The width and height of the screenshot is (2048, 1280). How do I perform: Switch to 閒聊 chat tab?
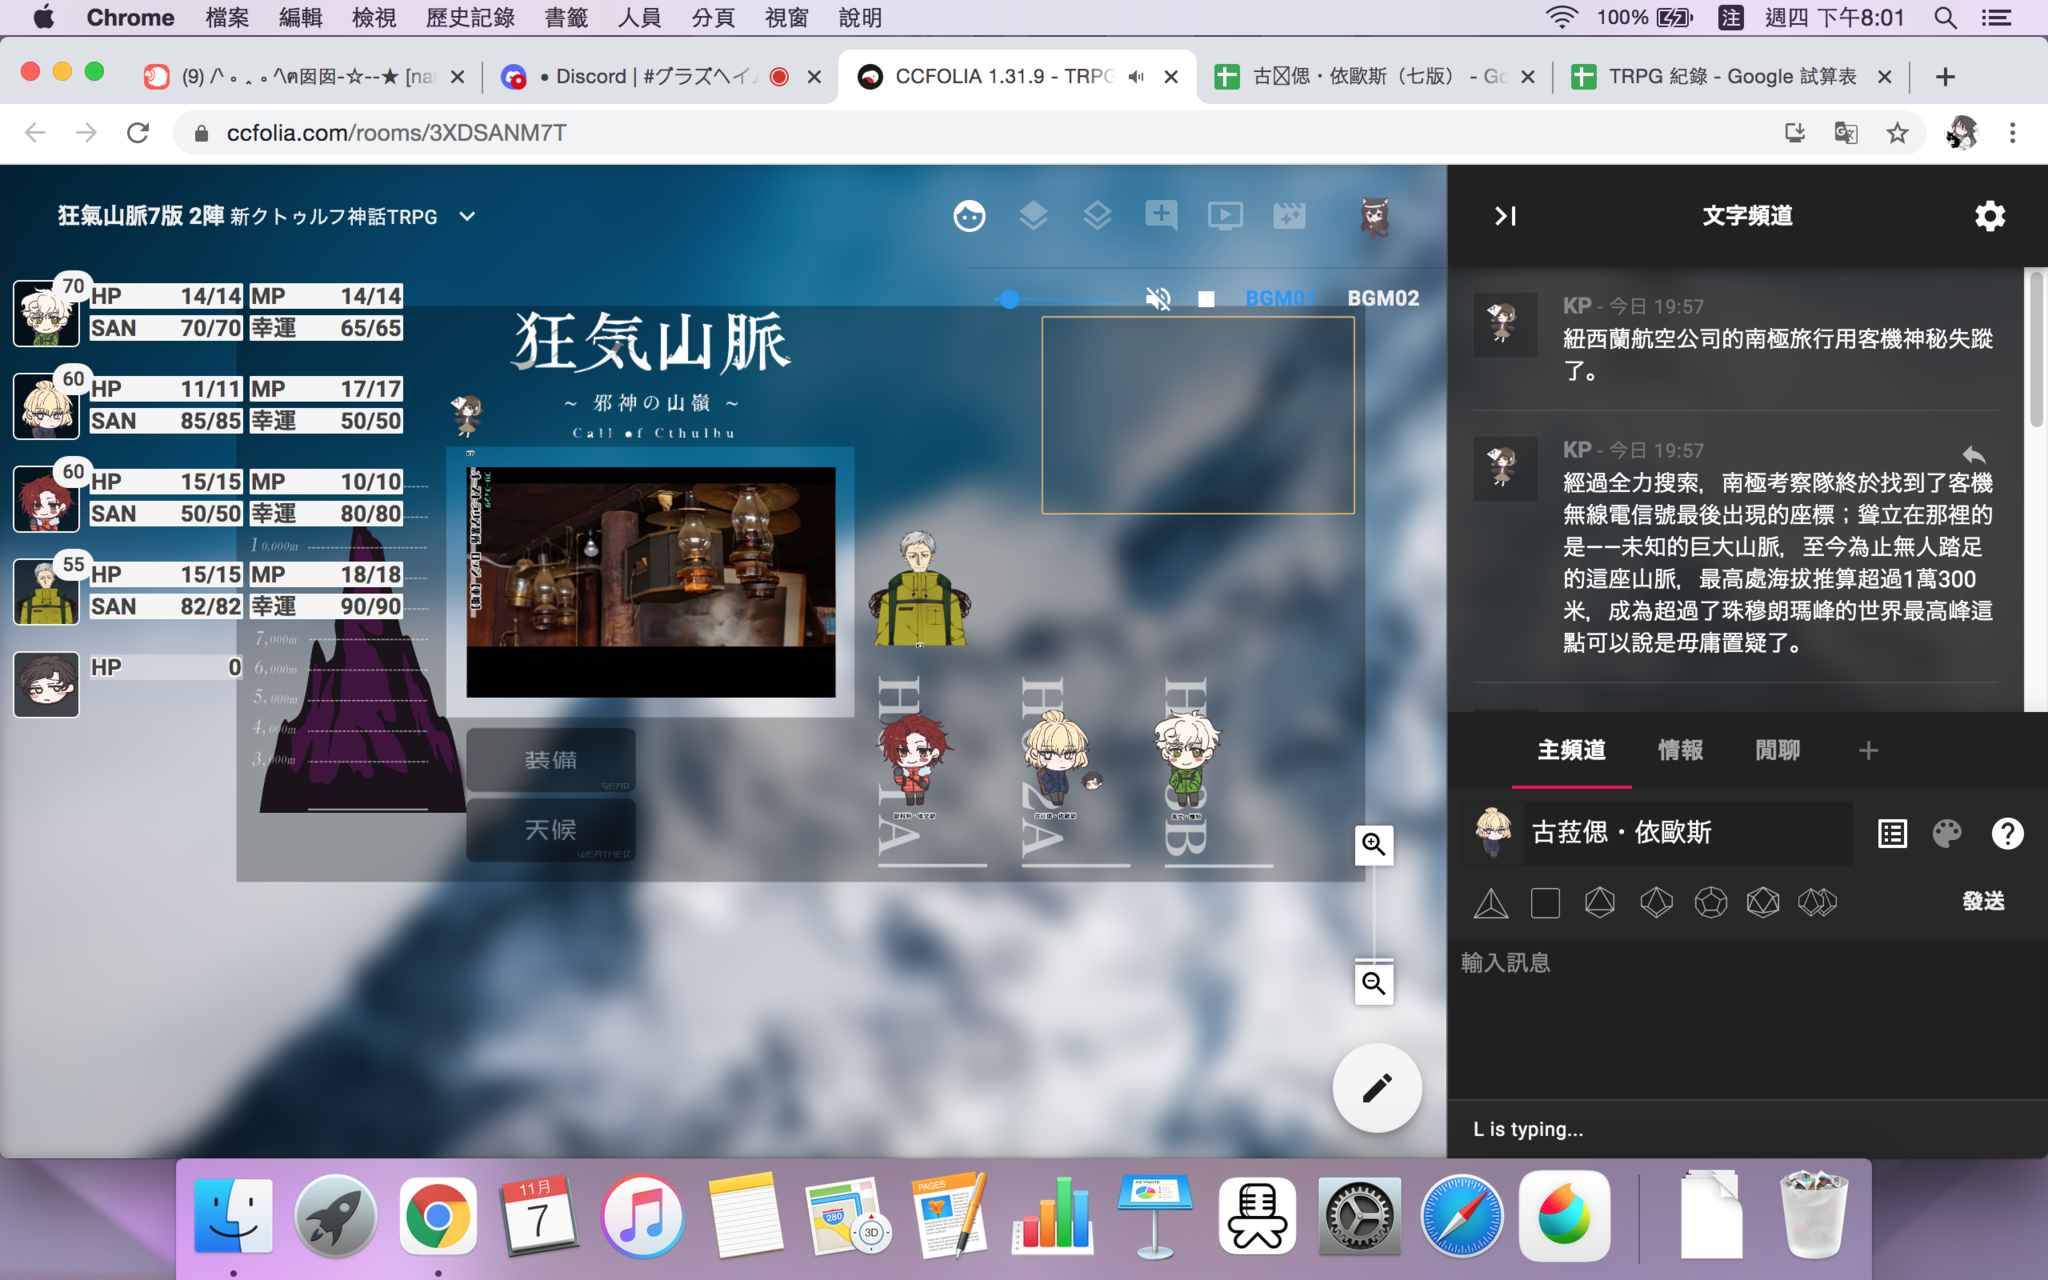(1778, 750)
